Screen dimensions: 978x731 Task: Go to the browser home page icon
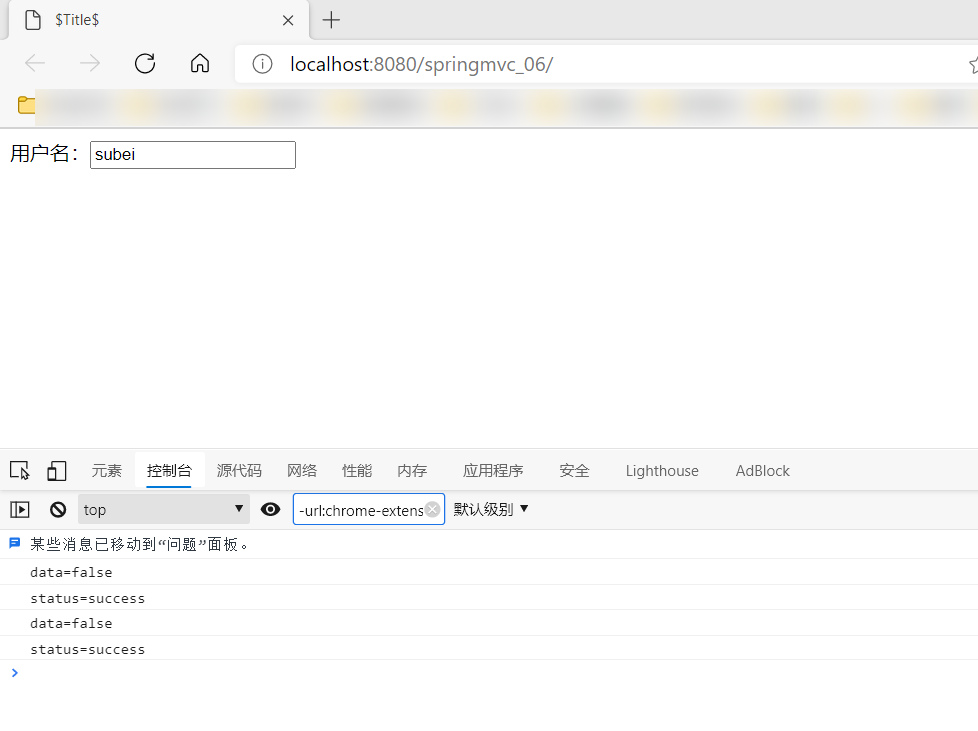click(200, 64)
